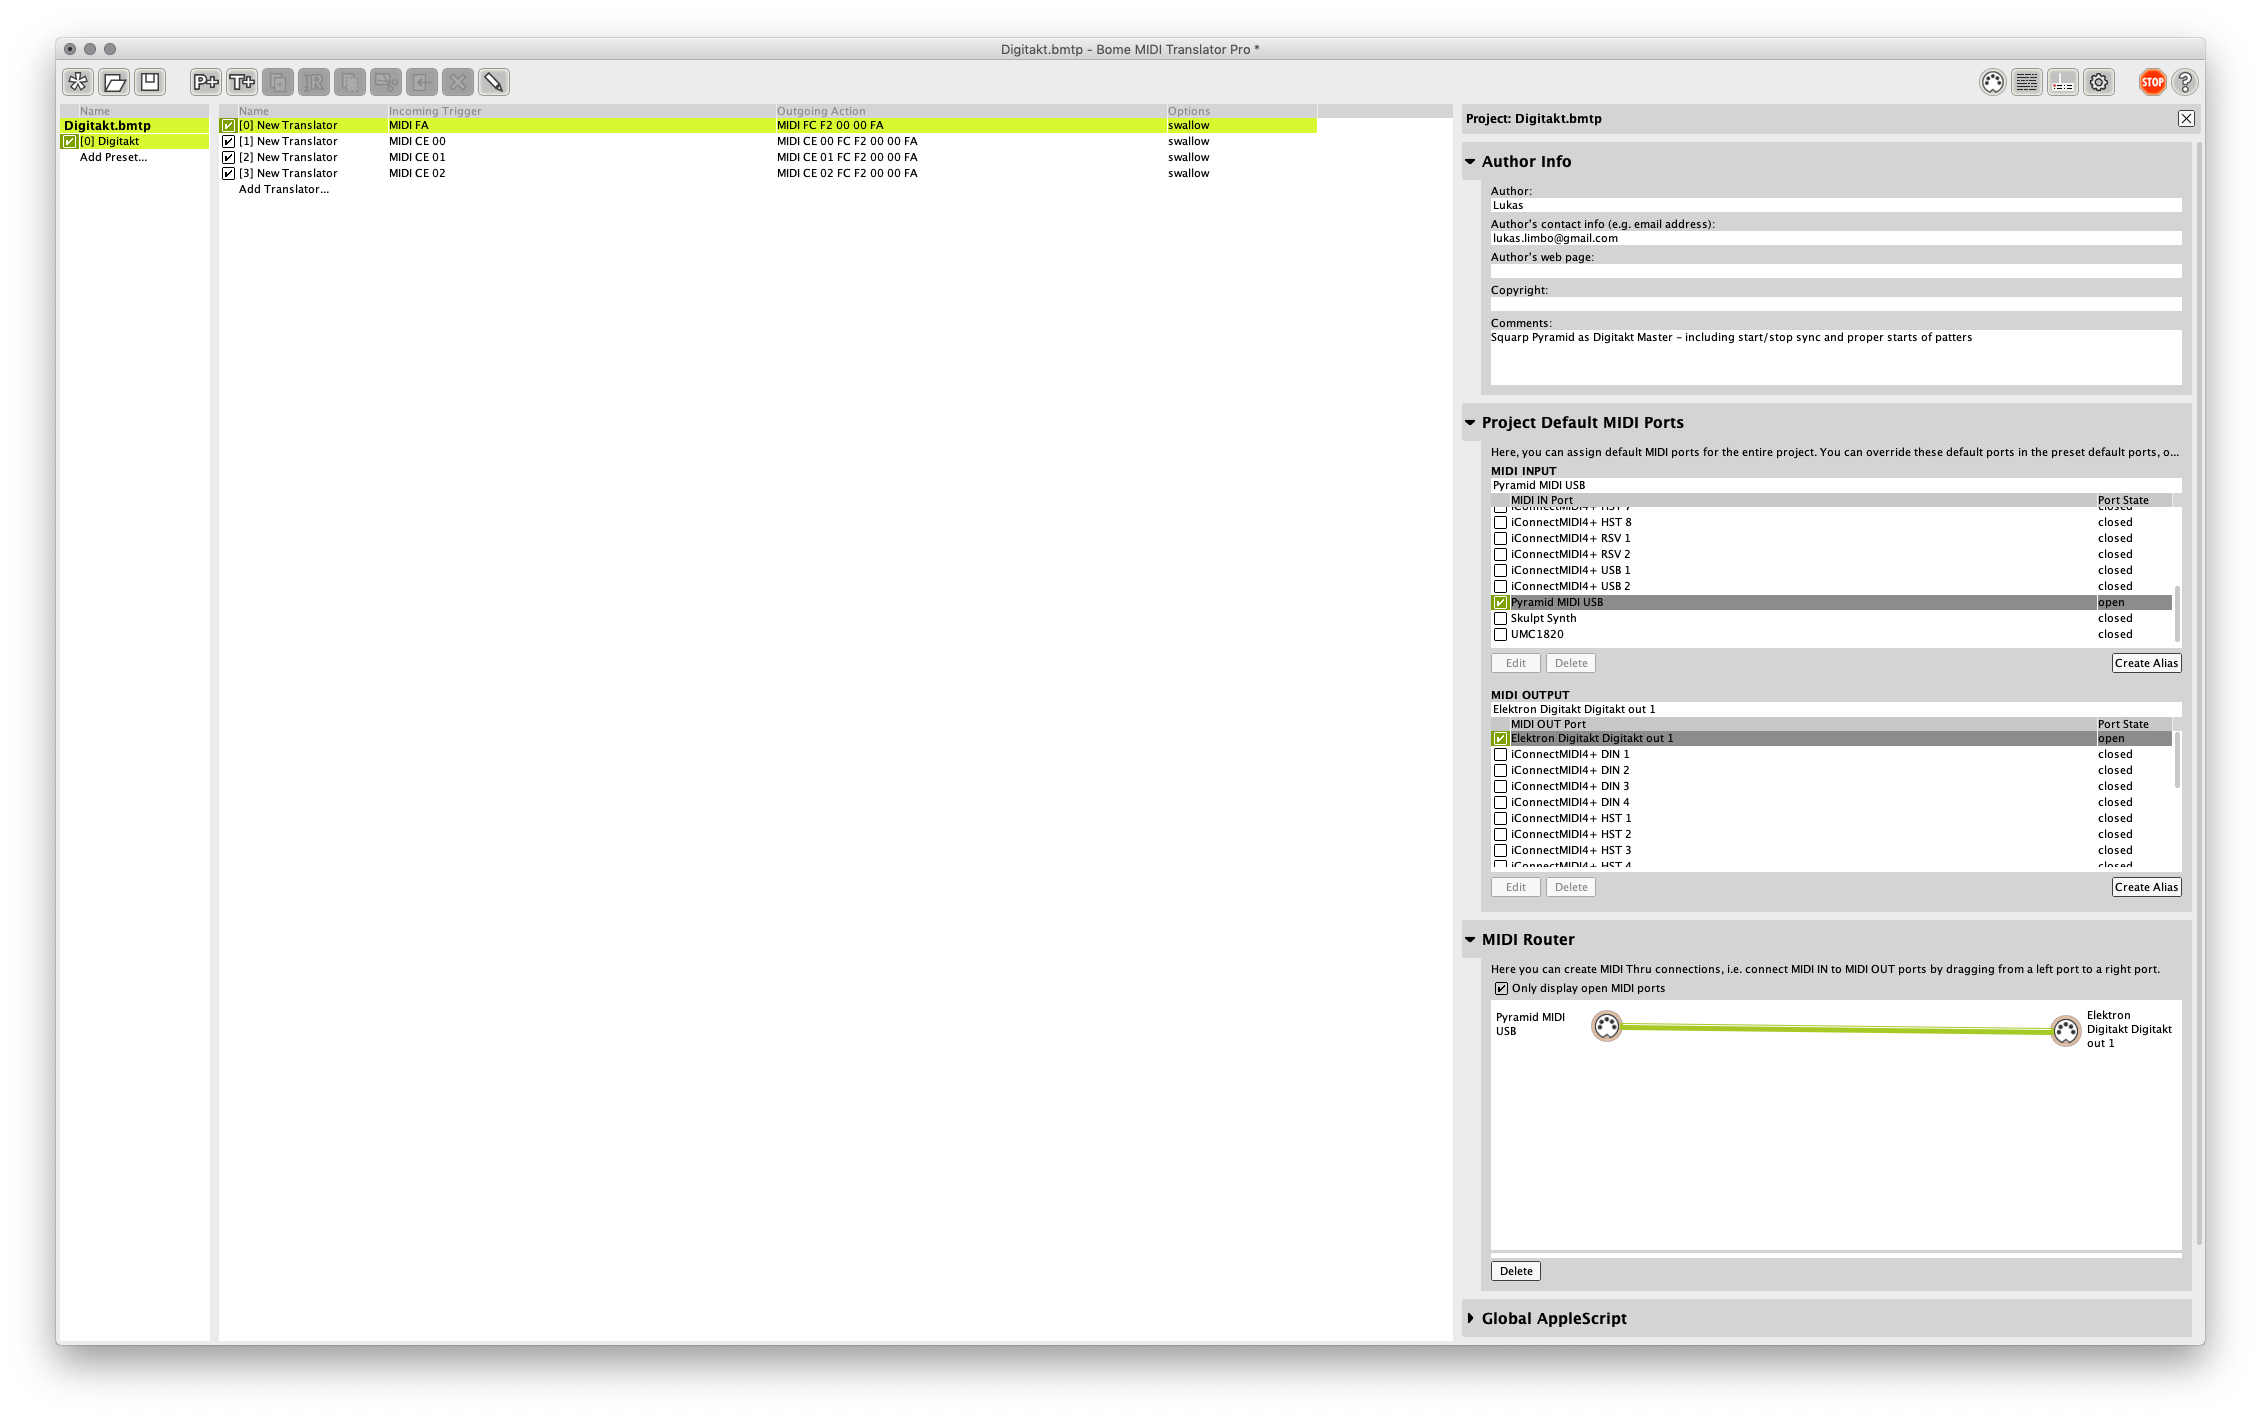Open the log window lines icon

tap(2027, 82)
